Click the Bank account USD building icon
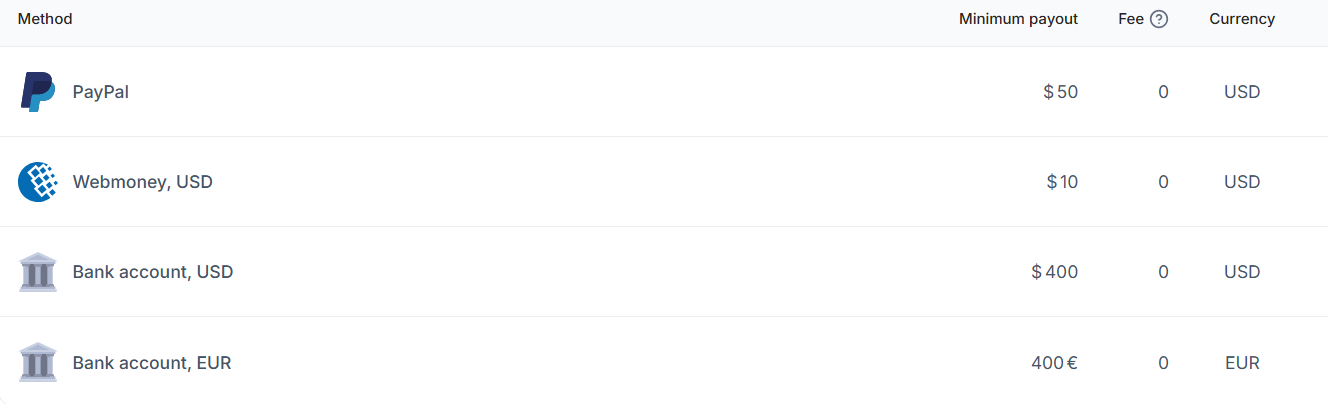The image size is (1328, 404). pos(38,272)
